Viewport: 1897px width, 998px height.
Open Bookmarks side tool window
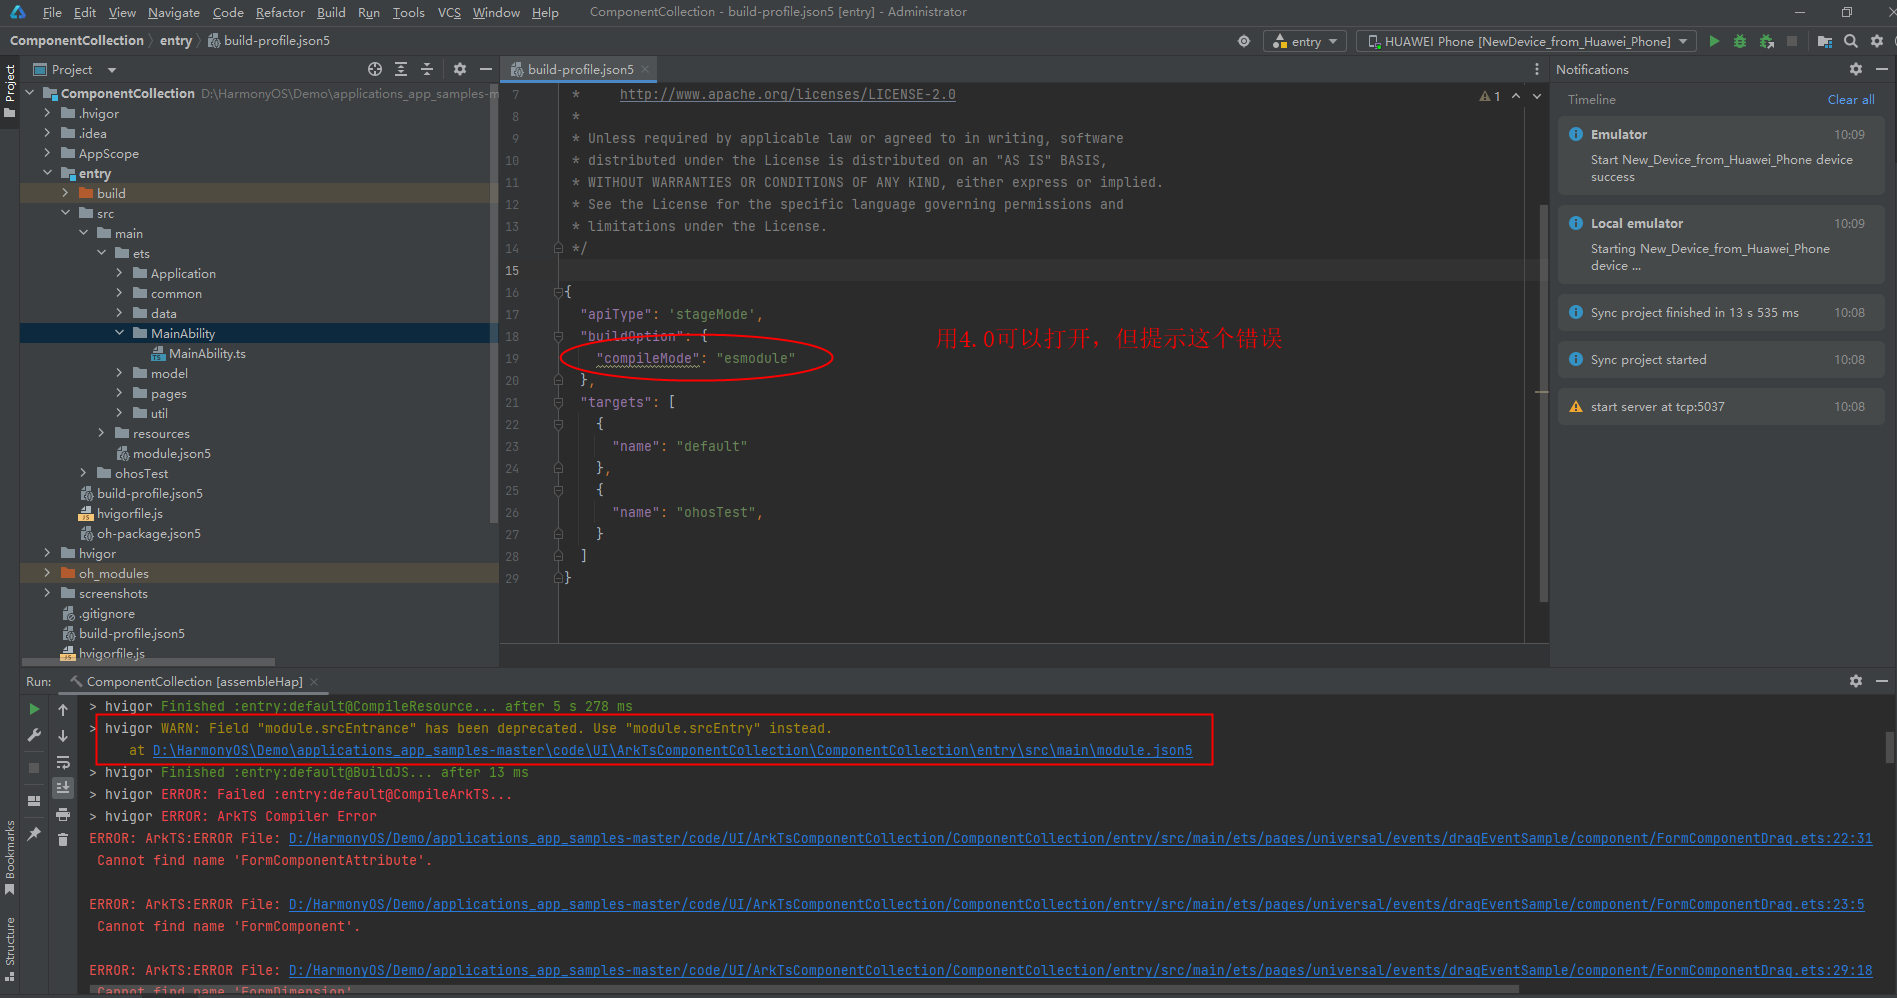click(x=10, y=856)
